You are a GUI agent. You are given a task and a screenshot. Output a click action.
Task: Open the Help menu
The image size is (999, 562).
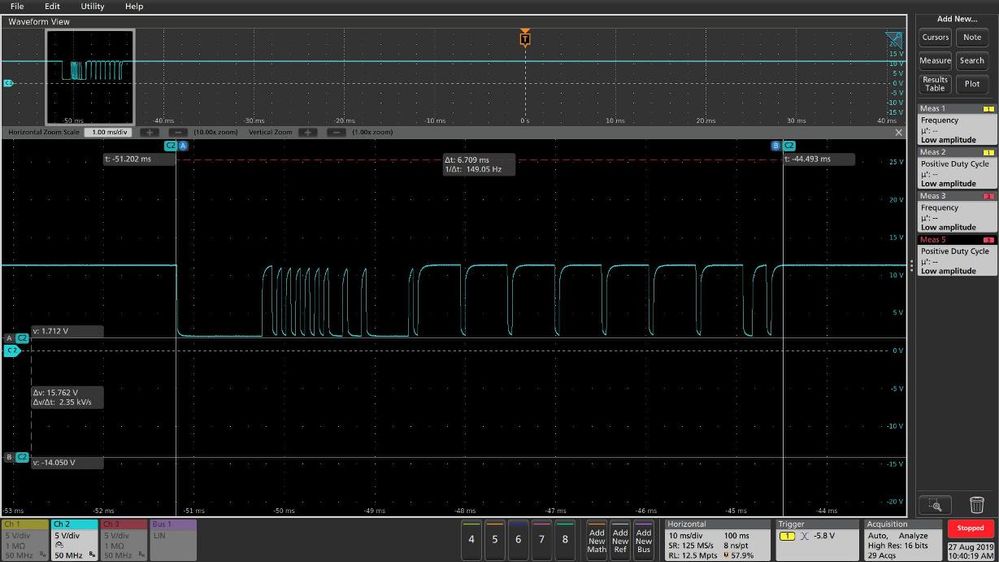pyautogui.click(x=134, y=6)
